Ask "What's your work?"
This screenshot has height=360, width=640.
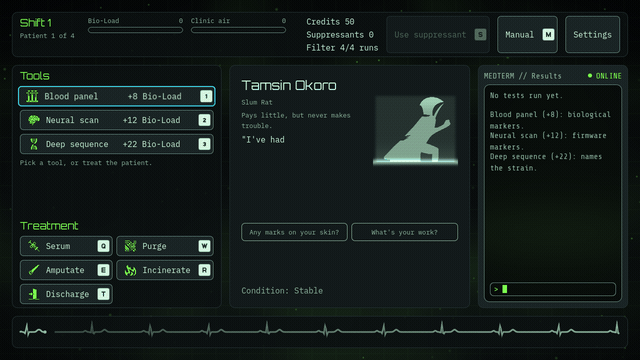[404, 232]
